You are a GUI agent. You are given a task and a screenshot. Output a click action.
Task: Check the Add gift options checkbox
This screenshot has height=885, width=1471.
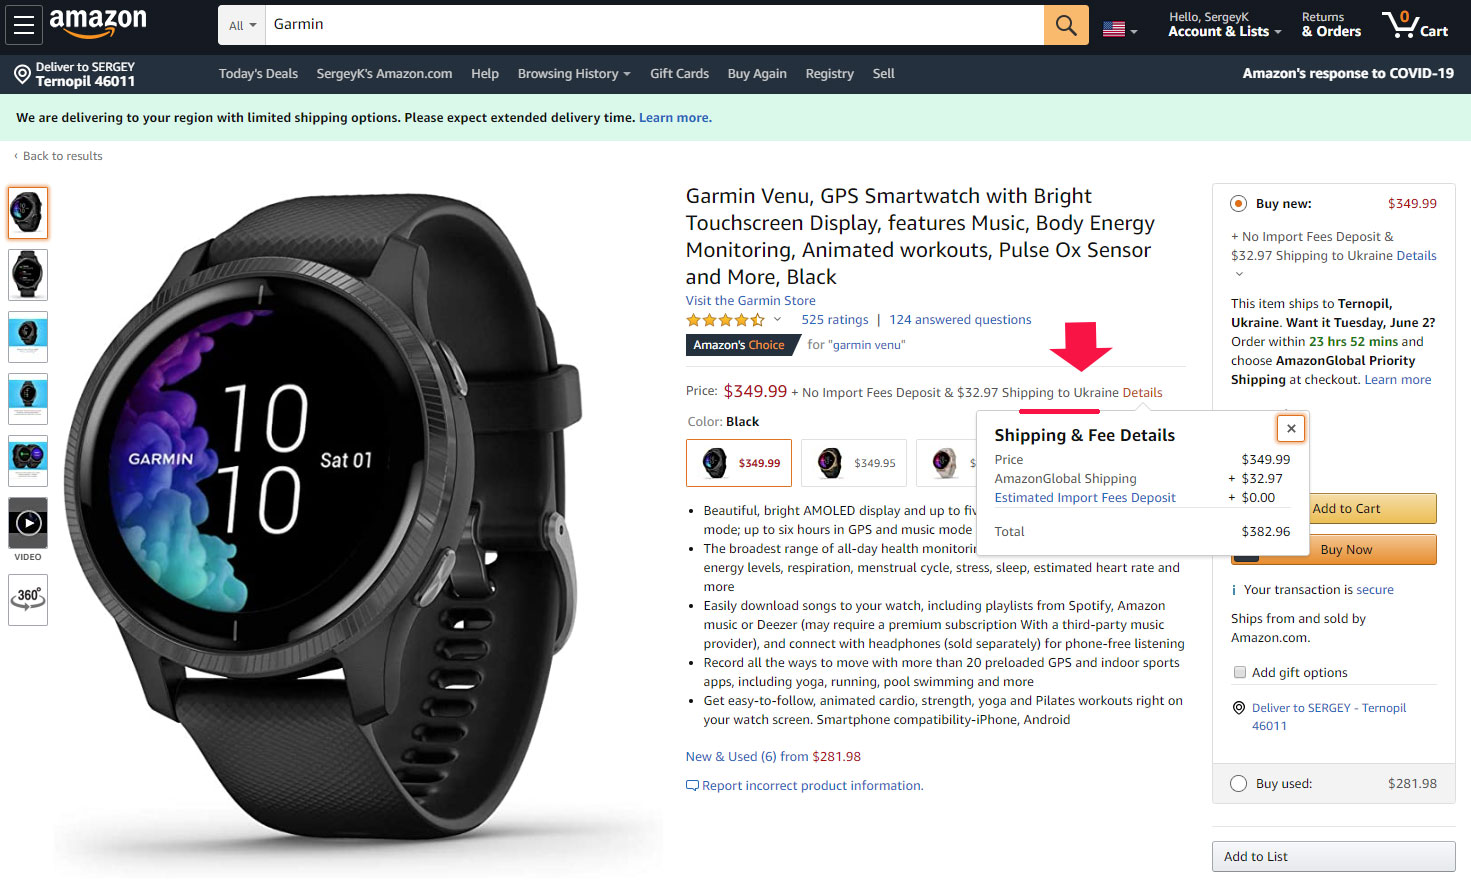click(1240, 672)
